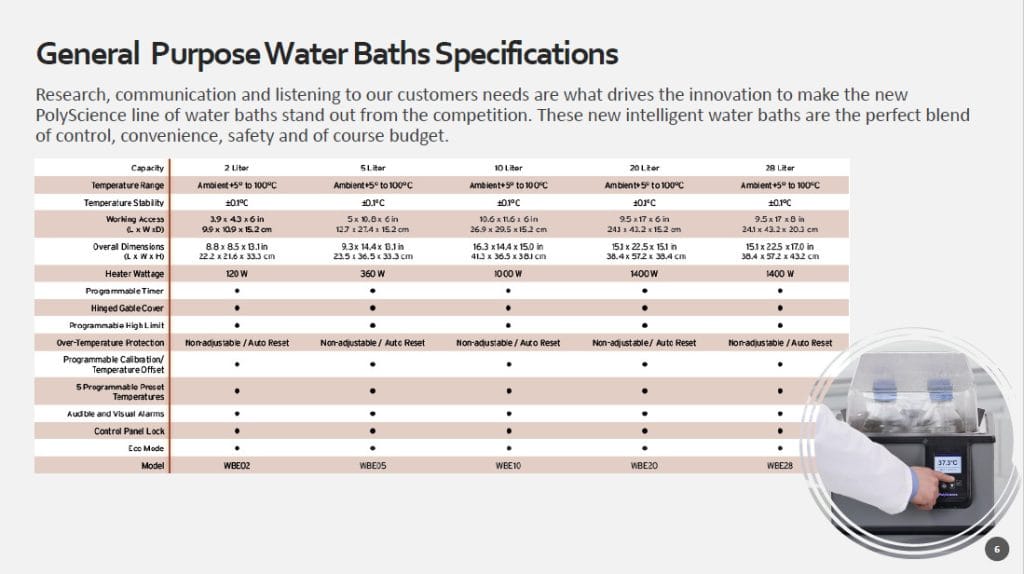
Task: Click the 1000 W heater wattage cell
Action: click(508, 273)
